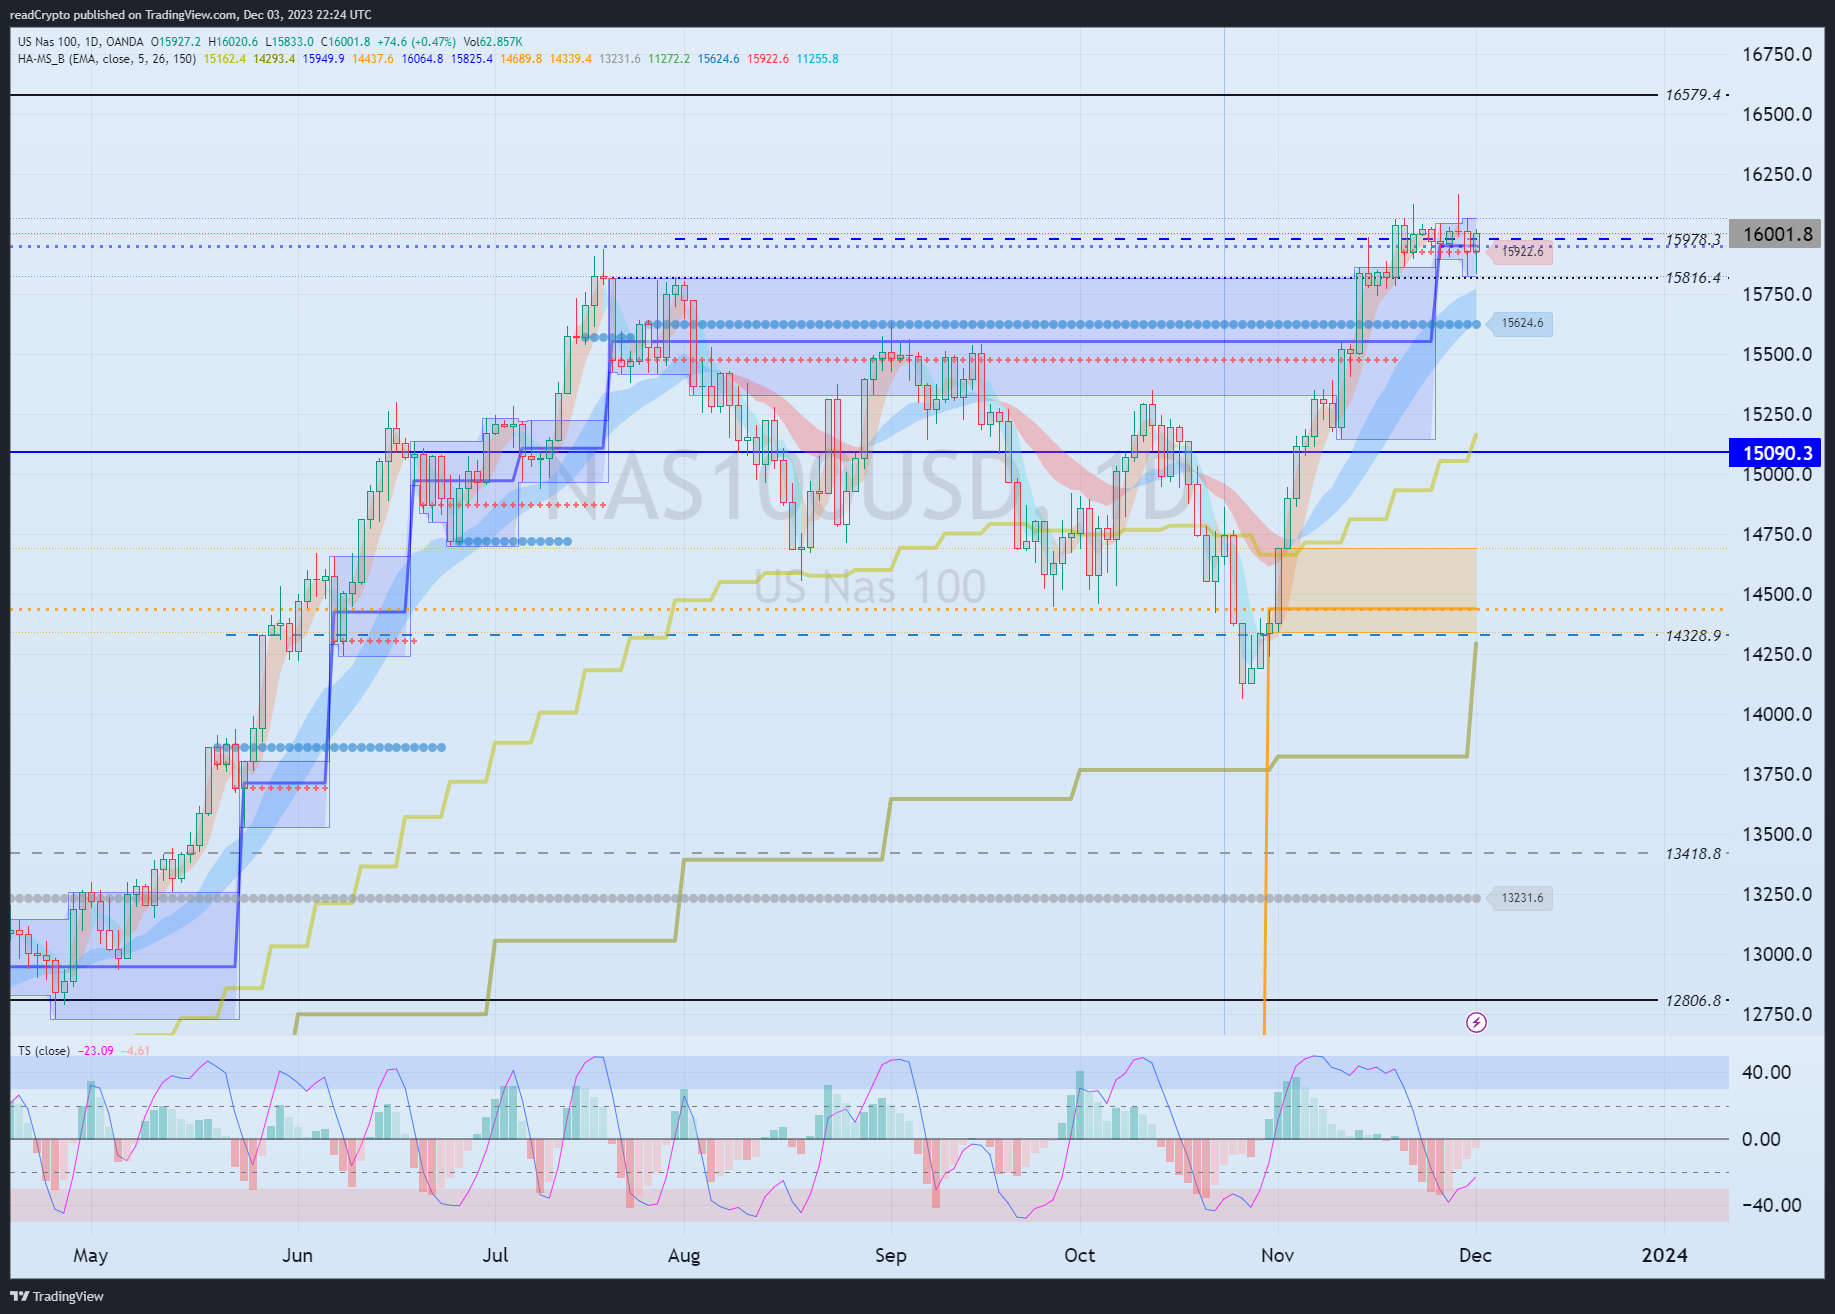Click the close value C16001.8

tap(345, 42)
